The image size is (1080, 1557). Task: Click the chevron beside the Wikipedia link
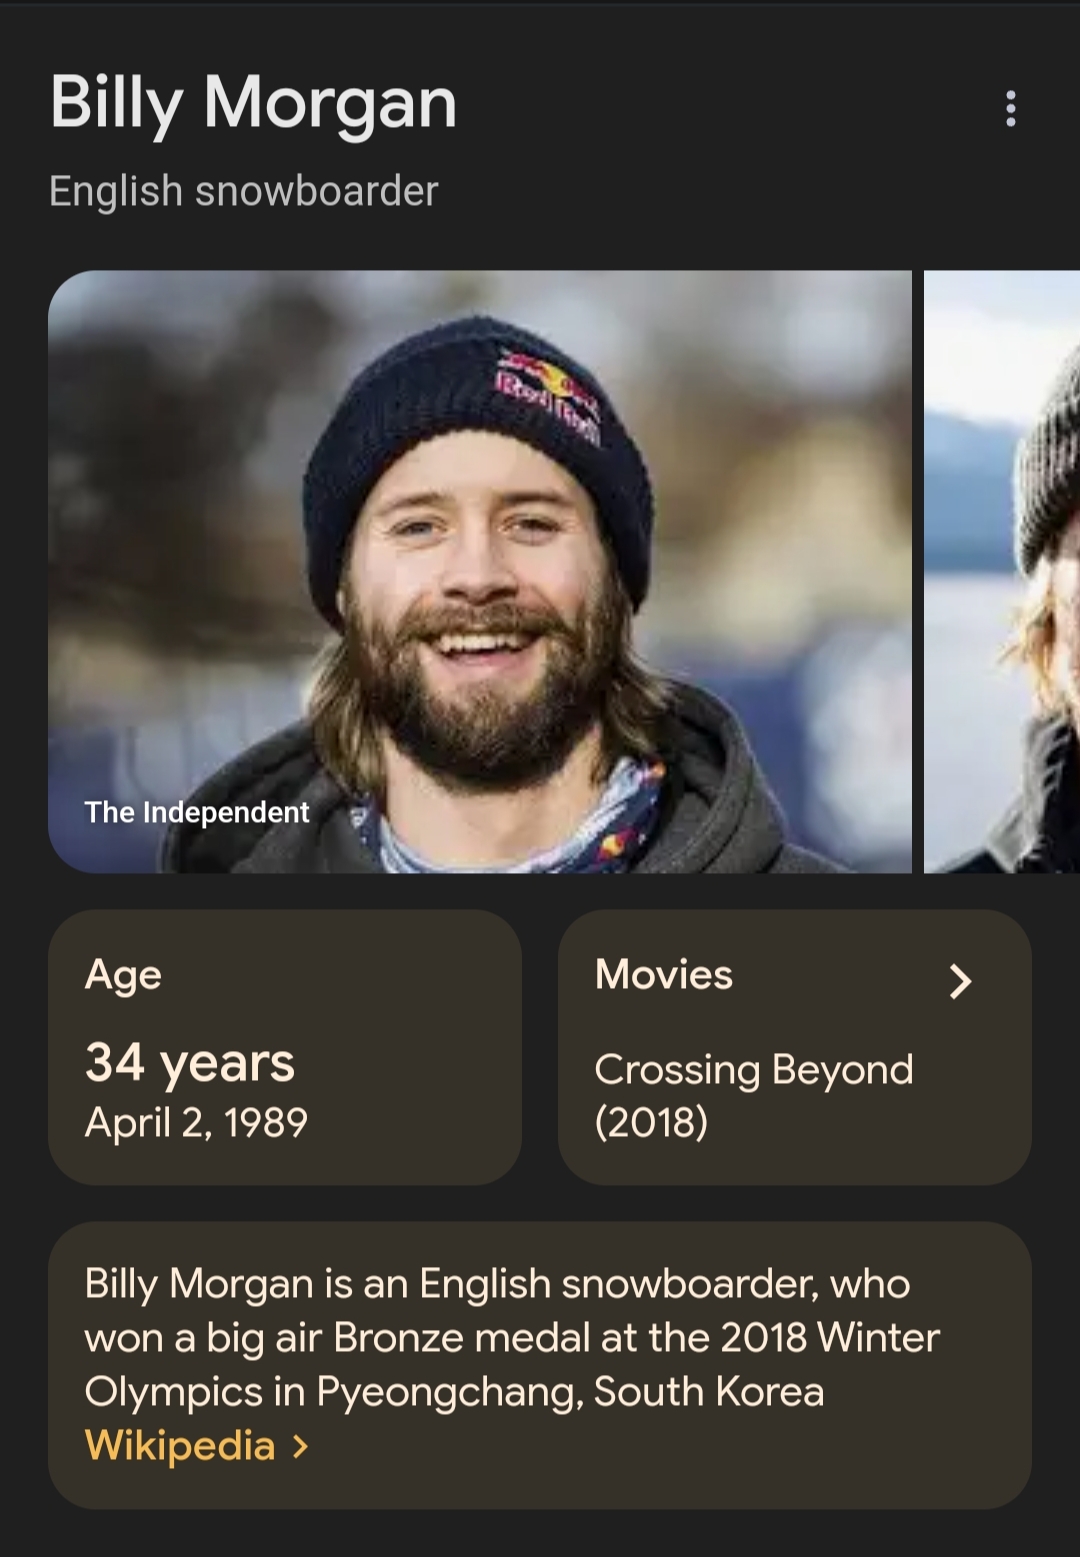point(300,1446)
